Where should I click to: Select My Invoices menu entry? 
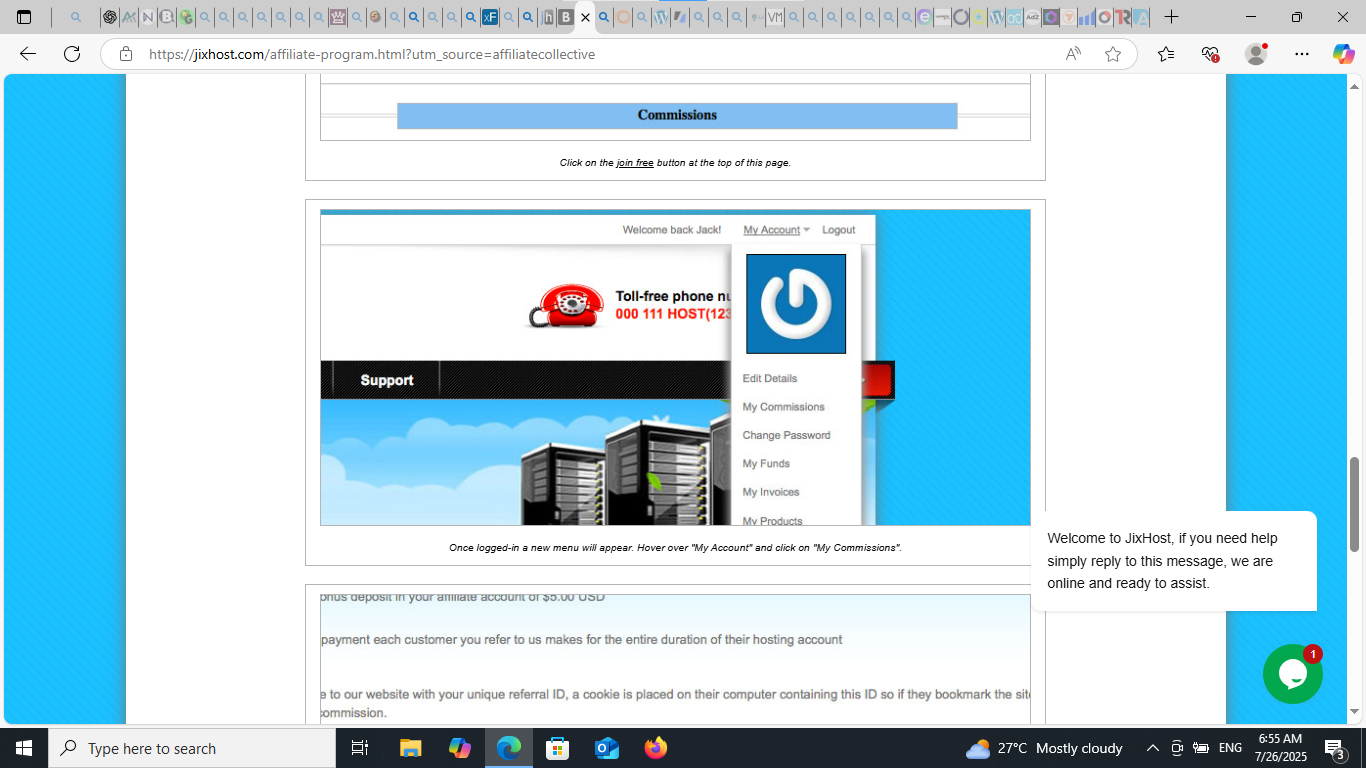[771, 492]
